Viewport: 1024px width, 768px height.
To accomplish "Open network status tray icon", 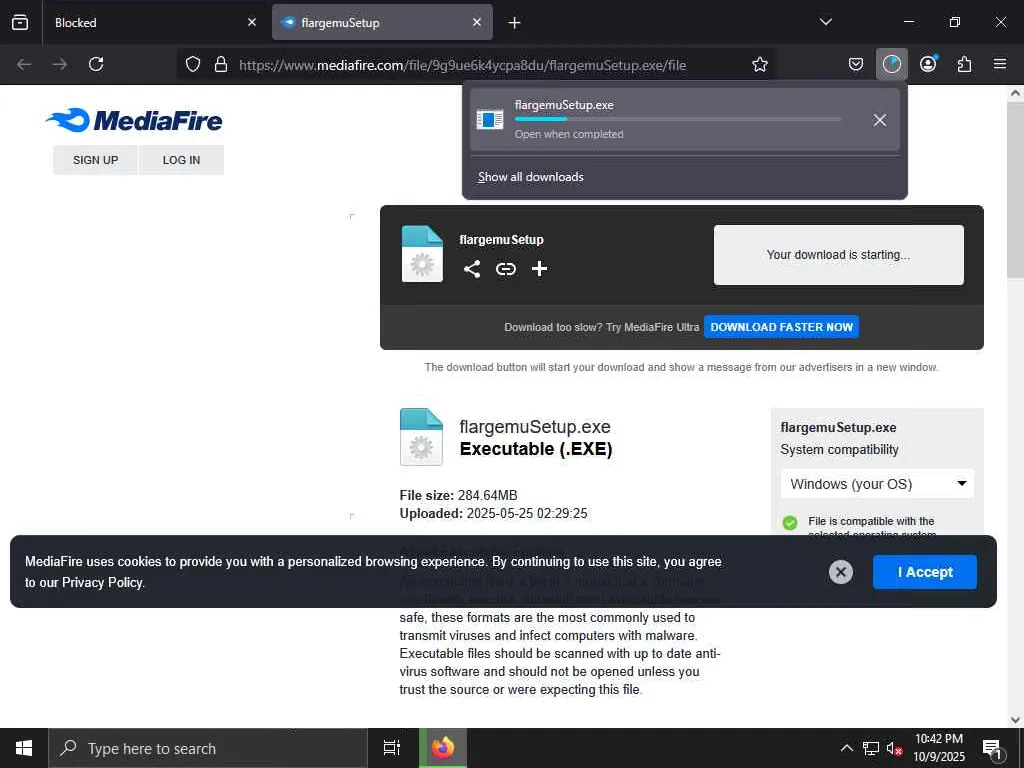I will point(871,748).
